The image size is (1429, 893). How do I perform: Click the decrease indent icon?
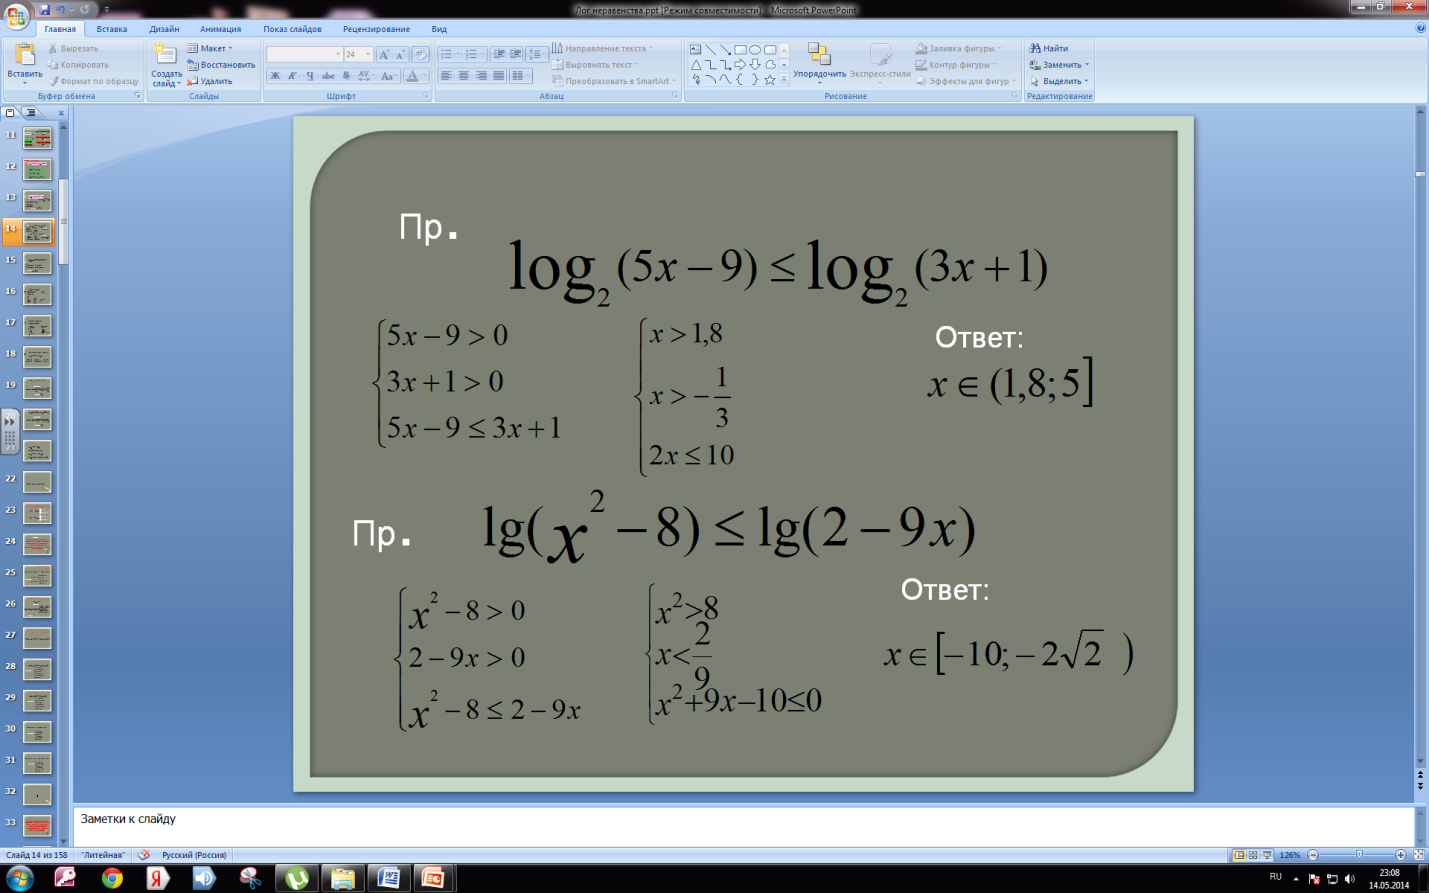498,54
